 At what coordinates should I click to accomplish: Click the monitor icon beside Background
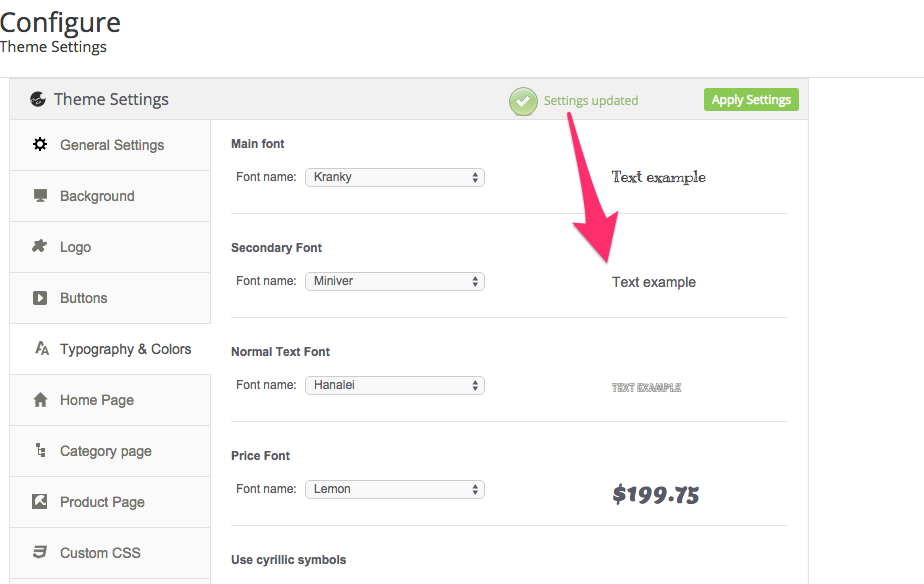point(40,196)
